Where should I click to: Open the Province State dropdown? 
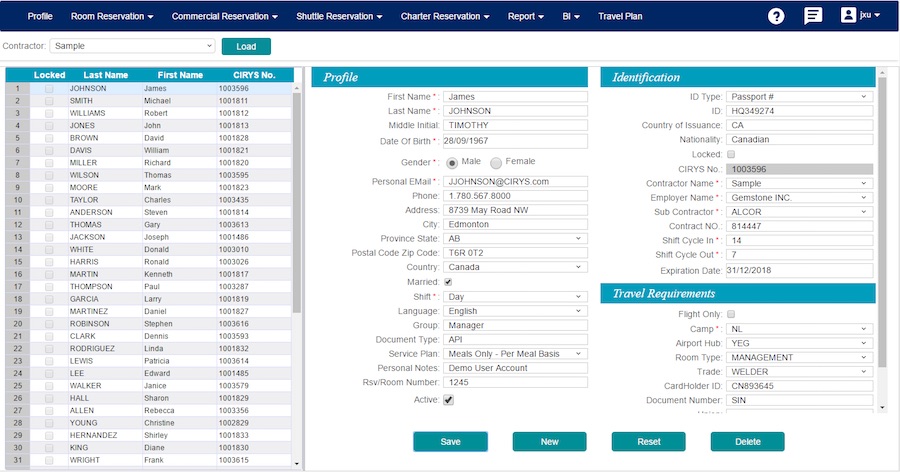(x=514, y=239)
